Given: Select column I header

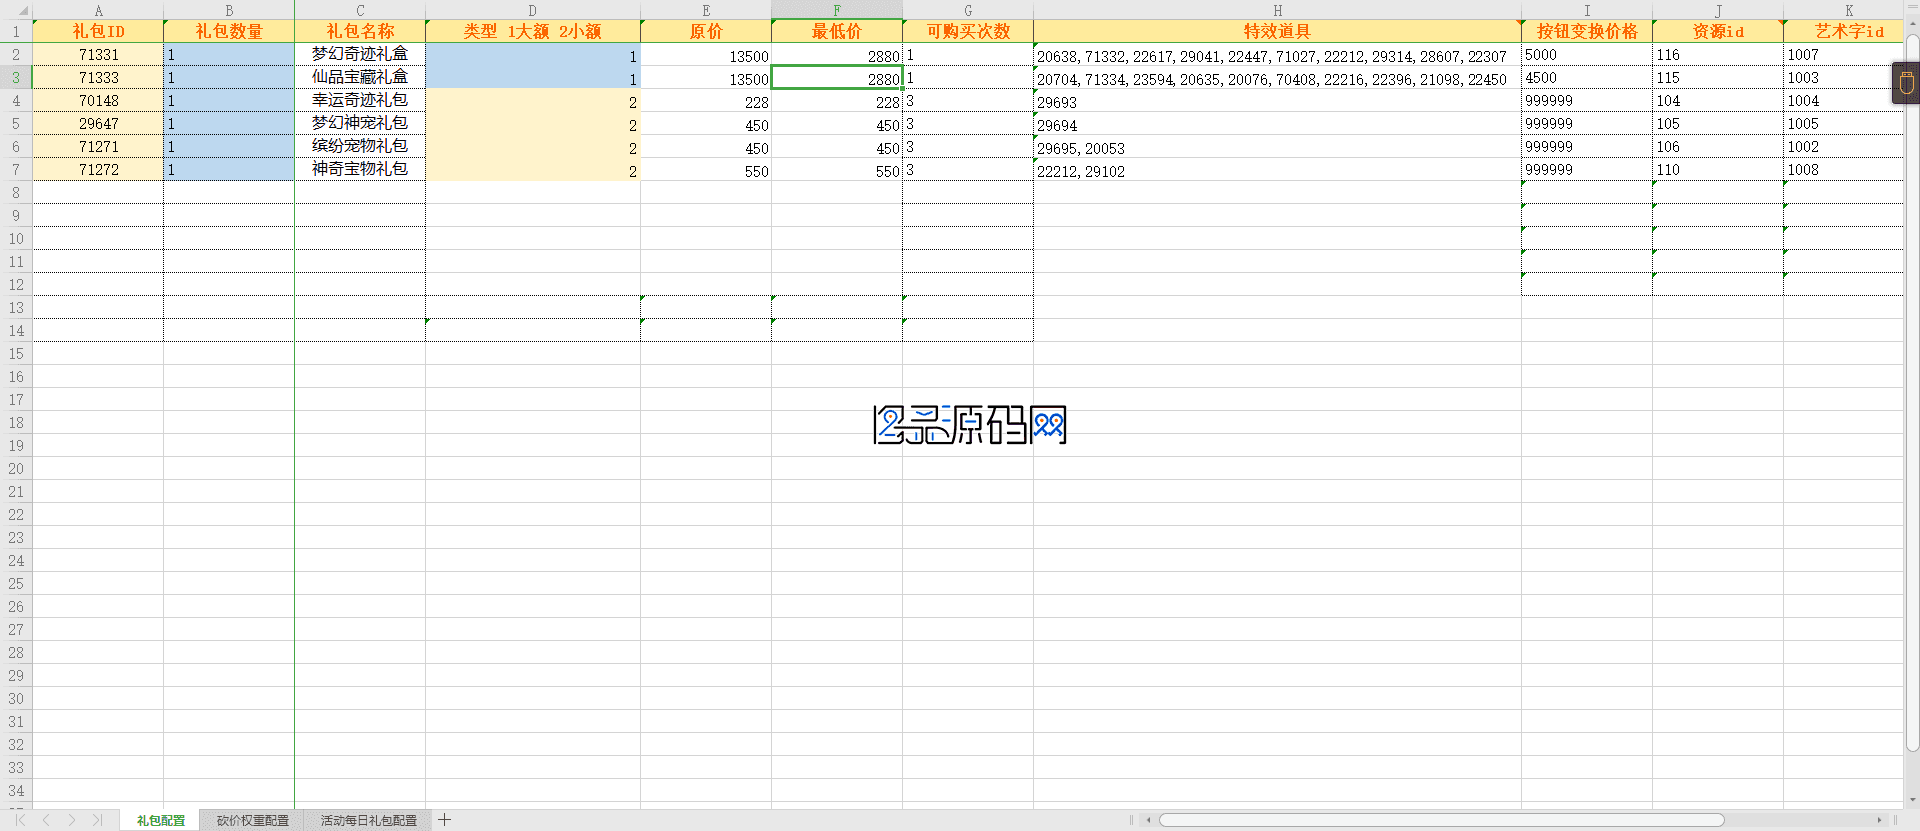Looking at the screenshot, I should (x=1587, y=10).
